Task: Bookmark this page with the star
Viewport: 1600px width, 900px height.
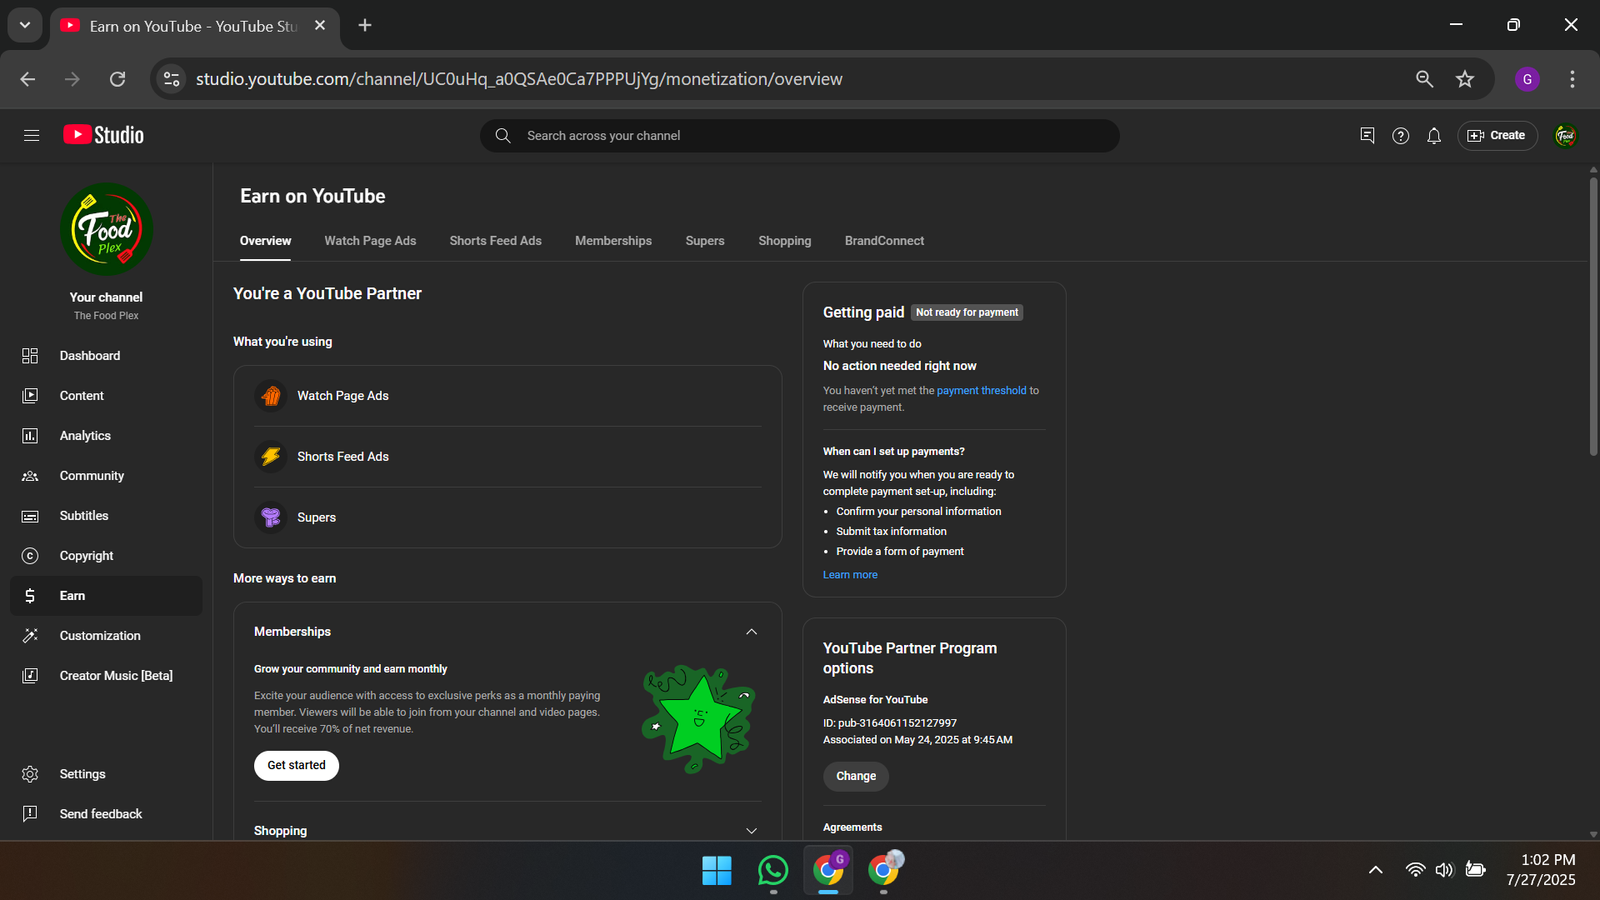Action: pos(1465,79)
